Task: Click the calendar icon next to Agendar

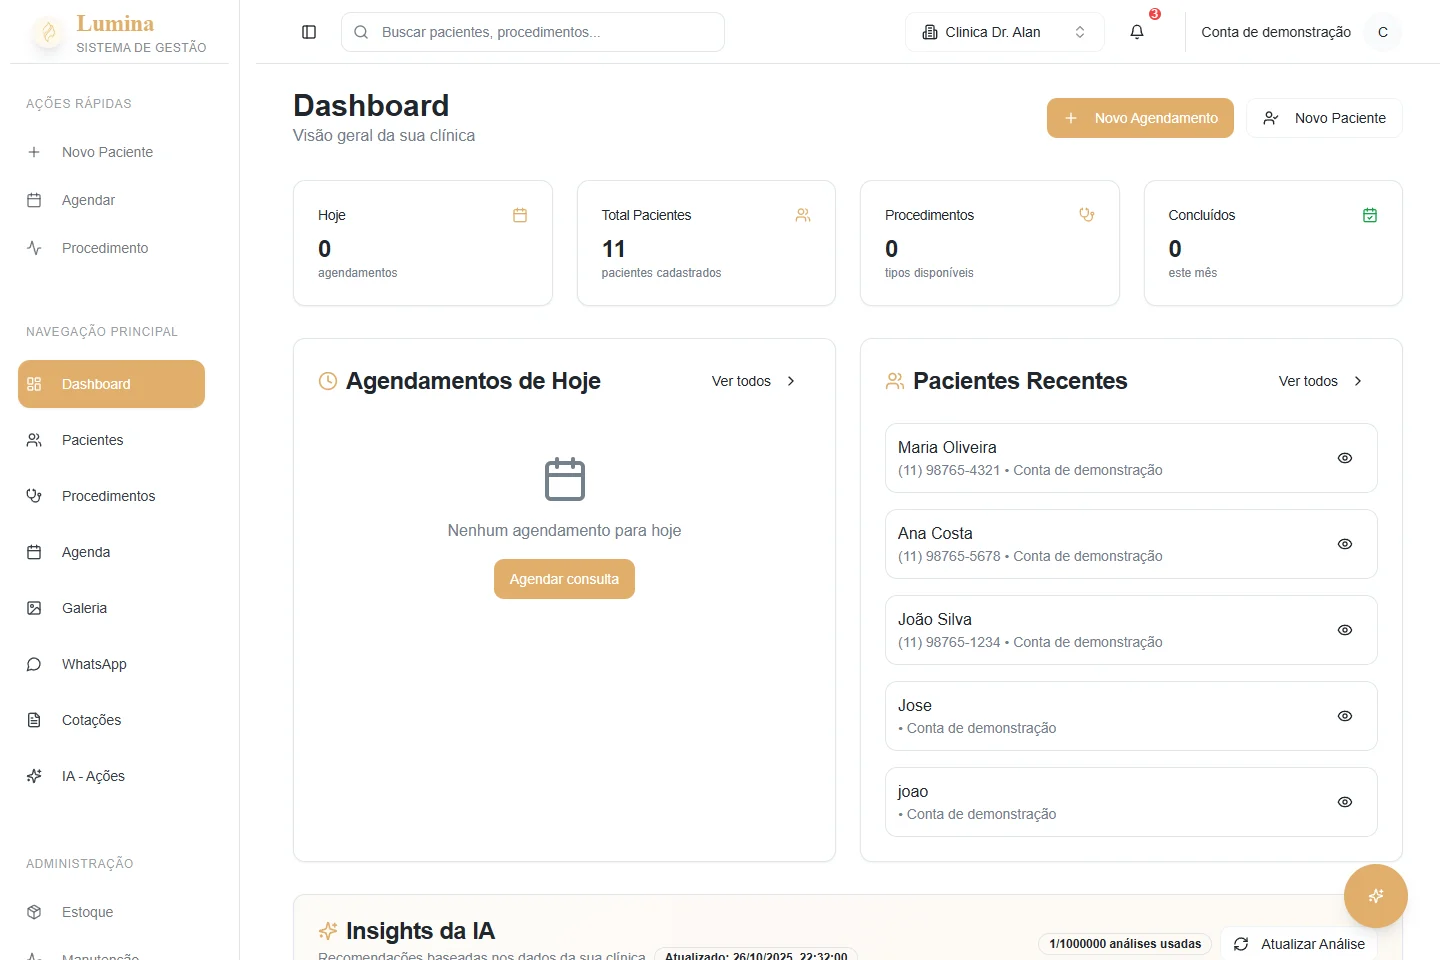Action: (34, 200)
